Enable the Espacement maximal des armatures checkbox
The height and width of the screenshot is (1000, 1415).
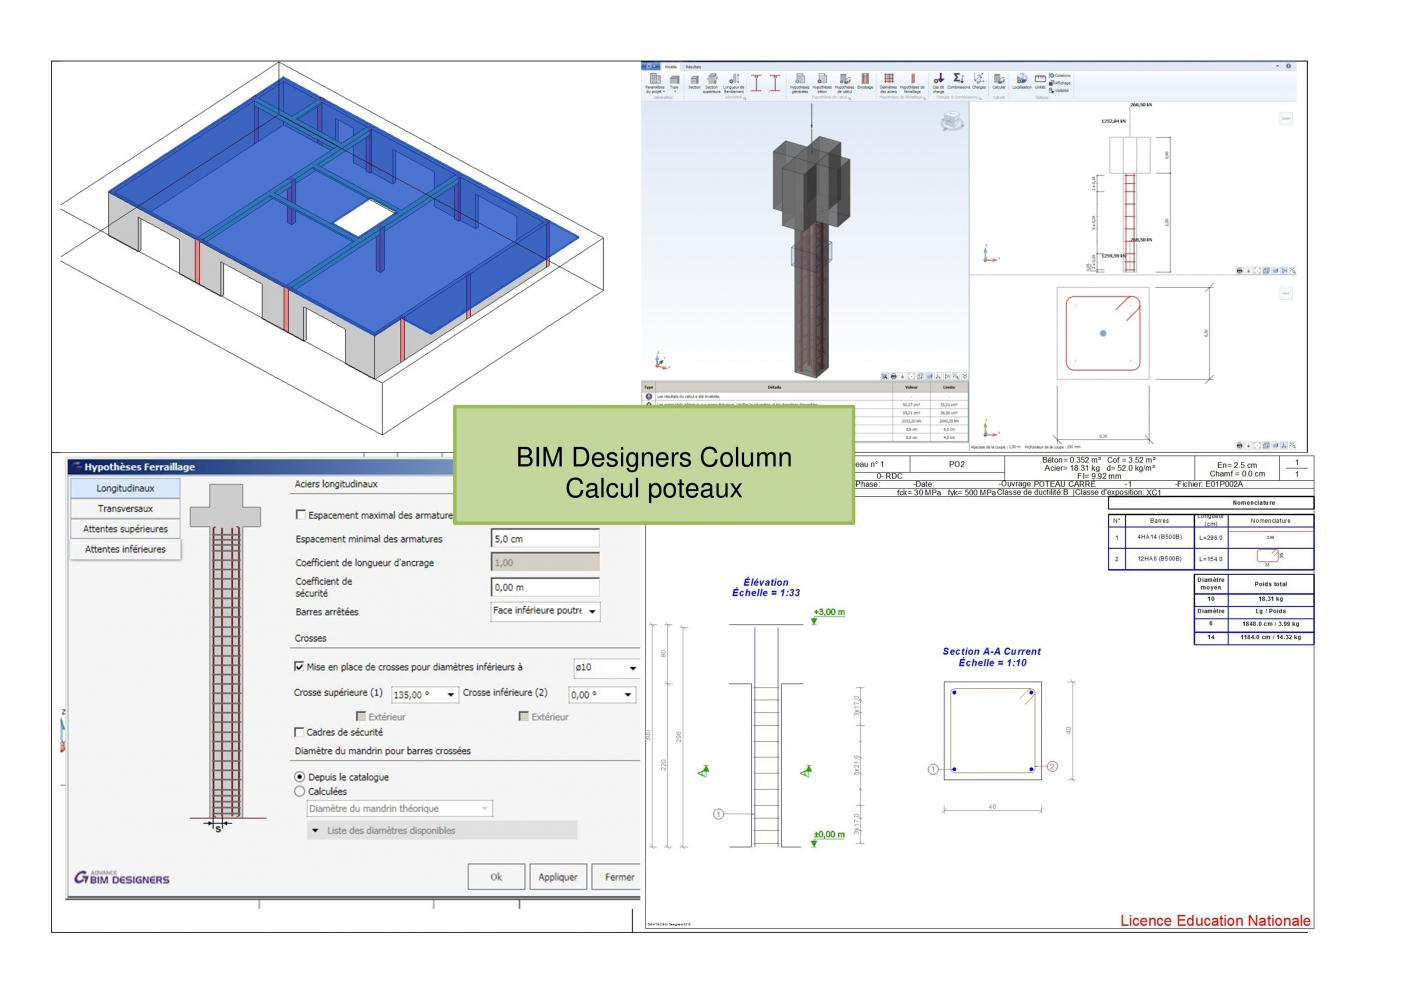click(x=301, y=515)
